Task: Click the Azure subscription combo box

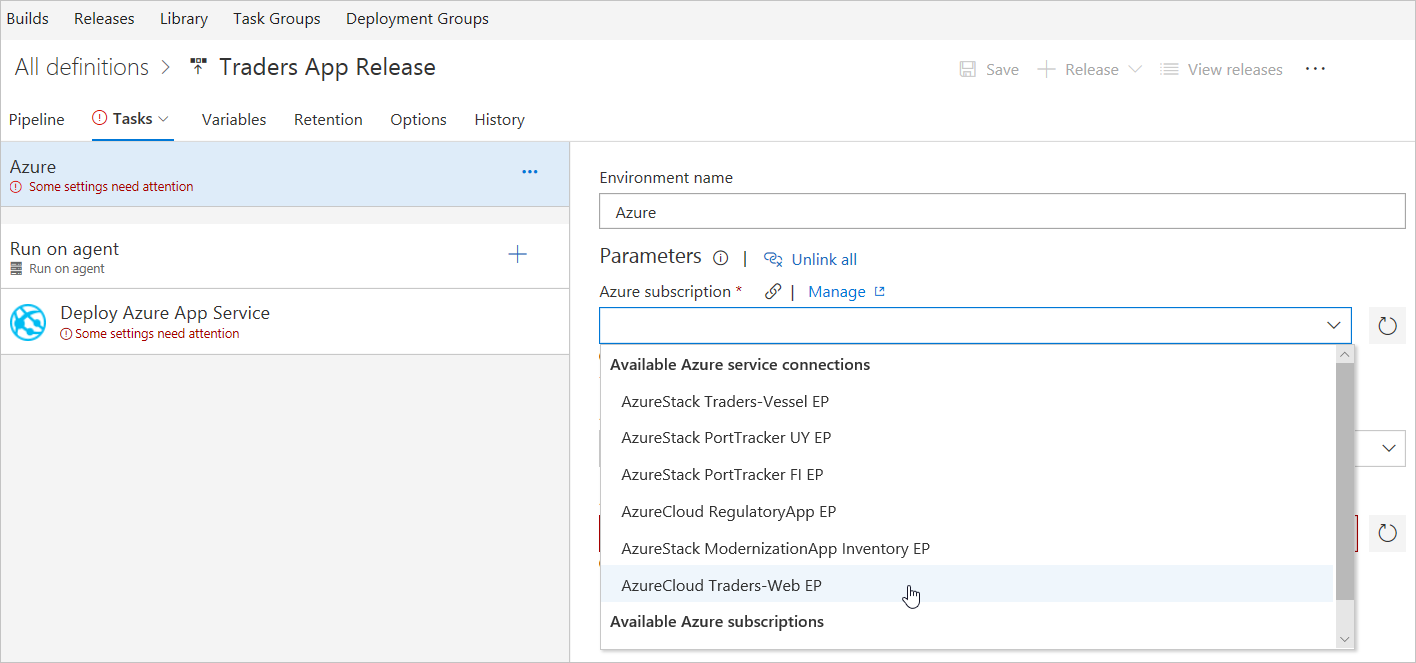Action: coord(975,325)
